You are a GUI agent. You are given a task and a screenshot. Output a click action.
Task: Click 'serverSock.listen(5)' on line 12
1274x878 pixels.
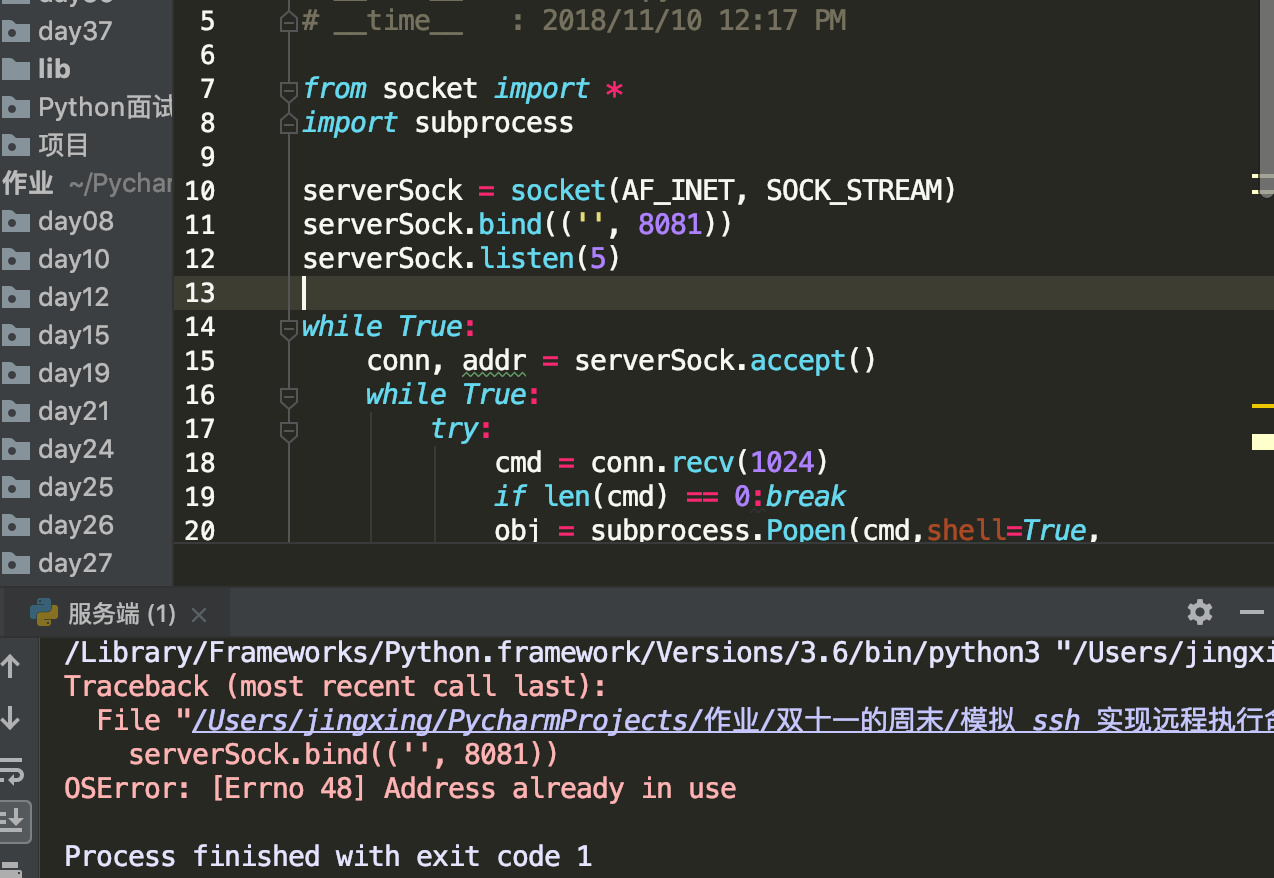pos(462,259)
